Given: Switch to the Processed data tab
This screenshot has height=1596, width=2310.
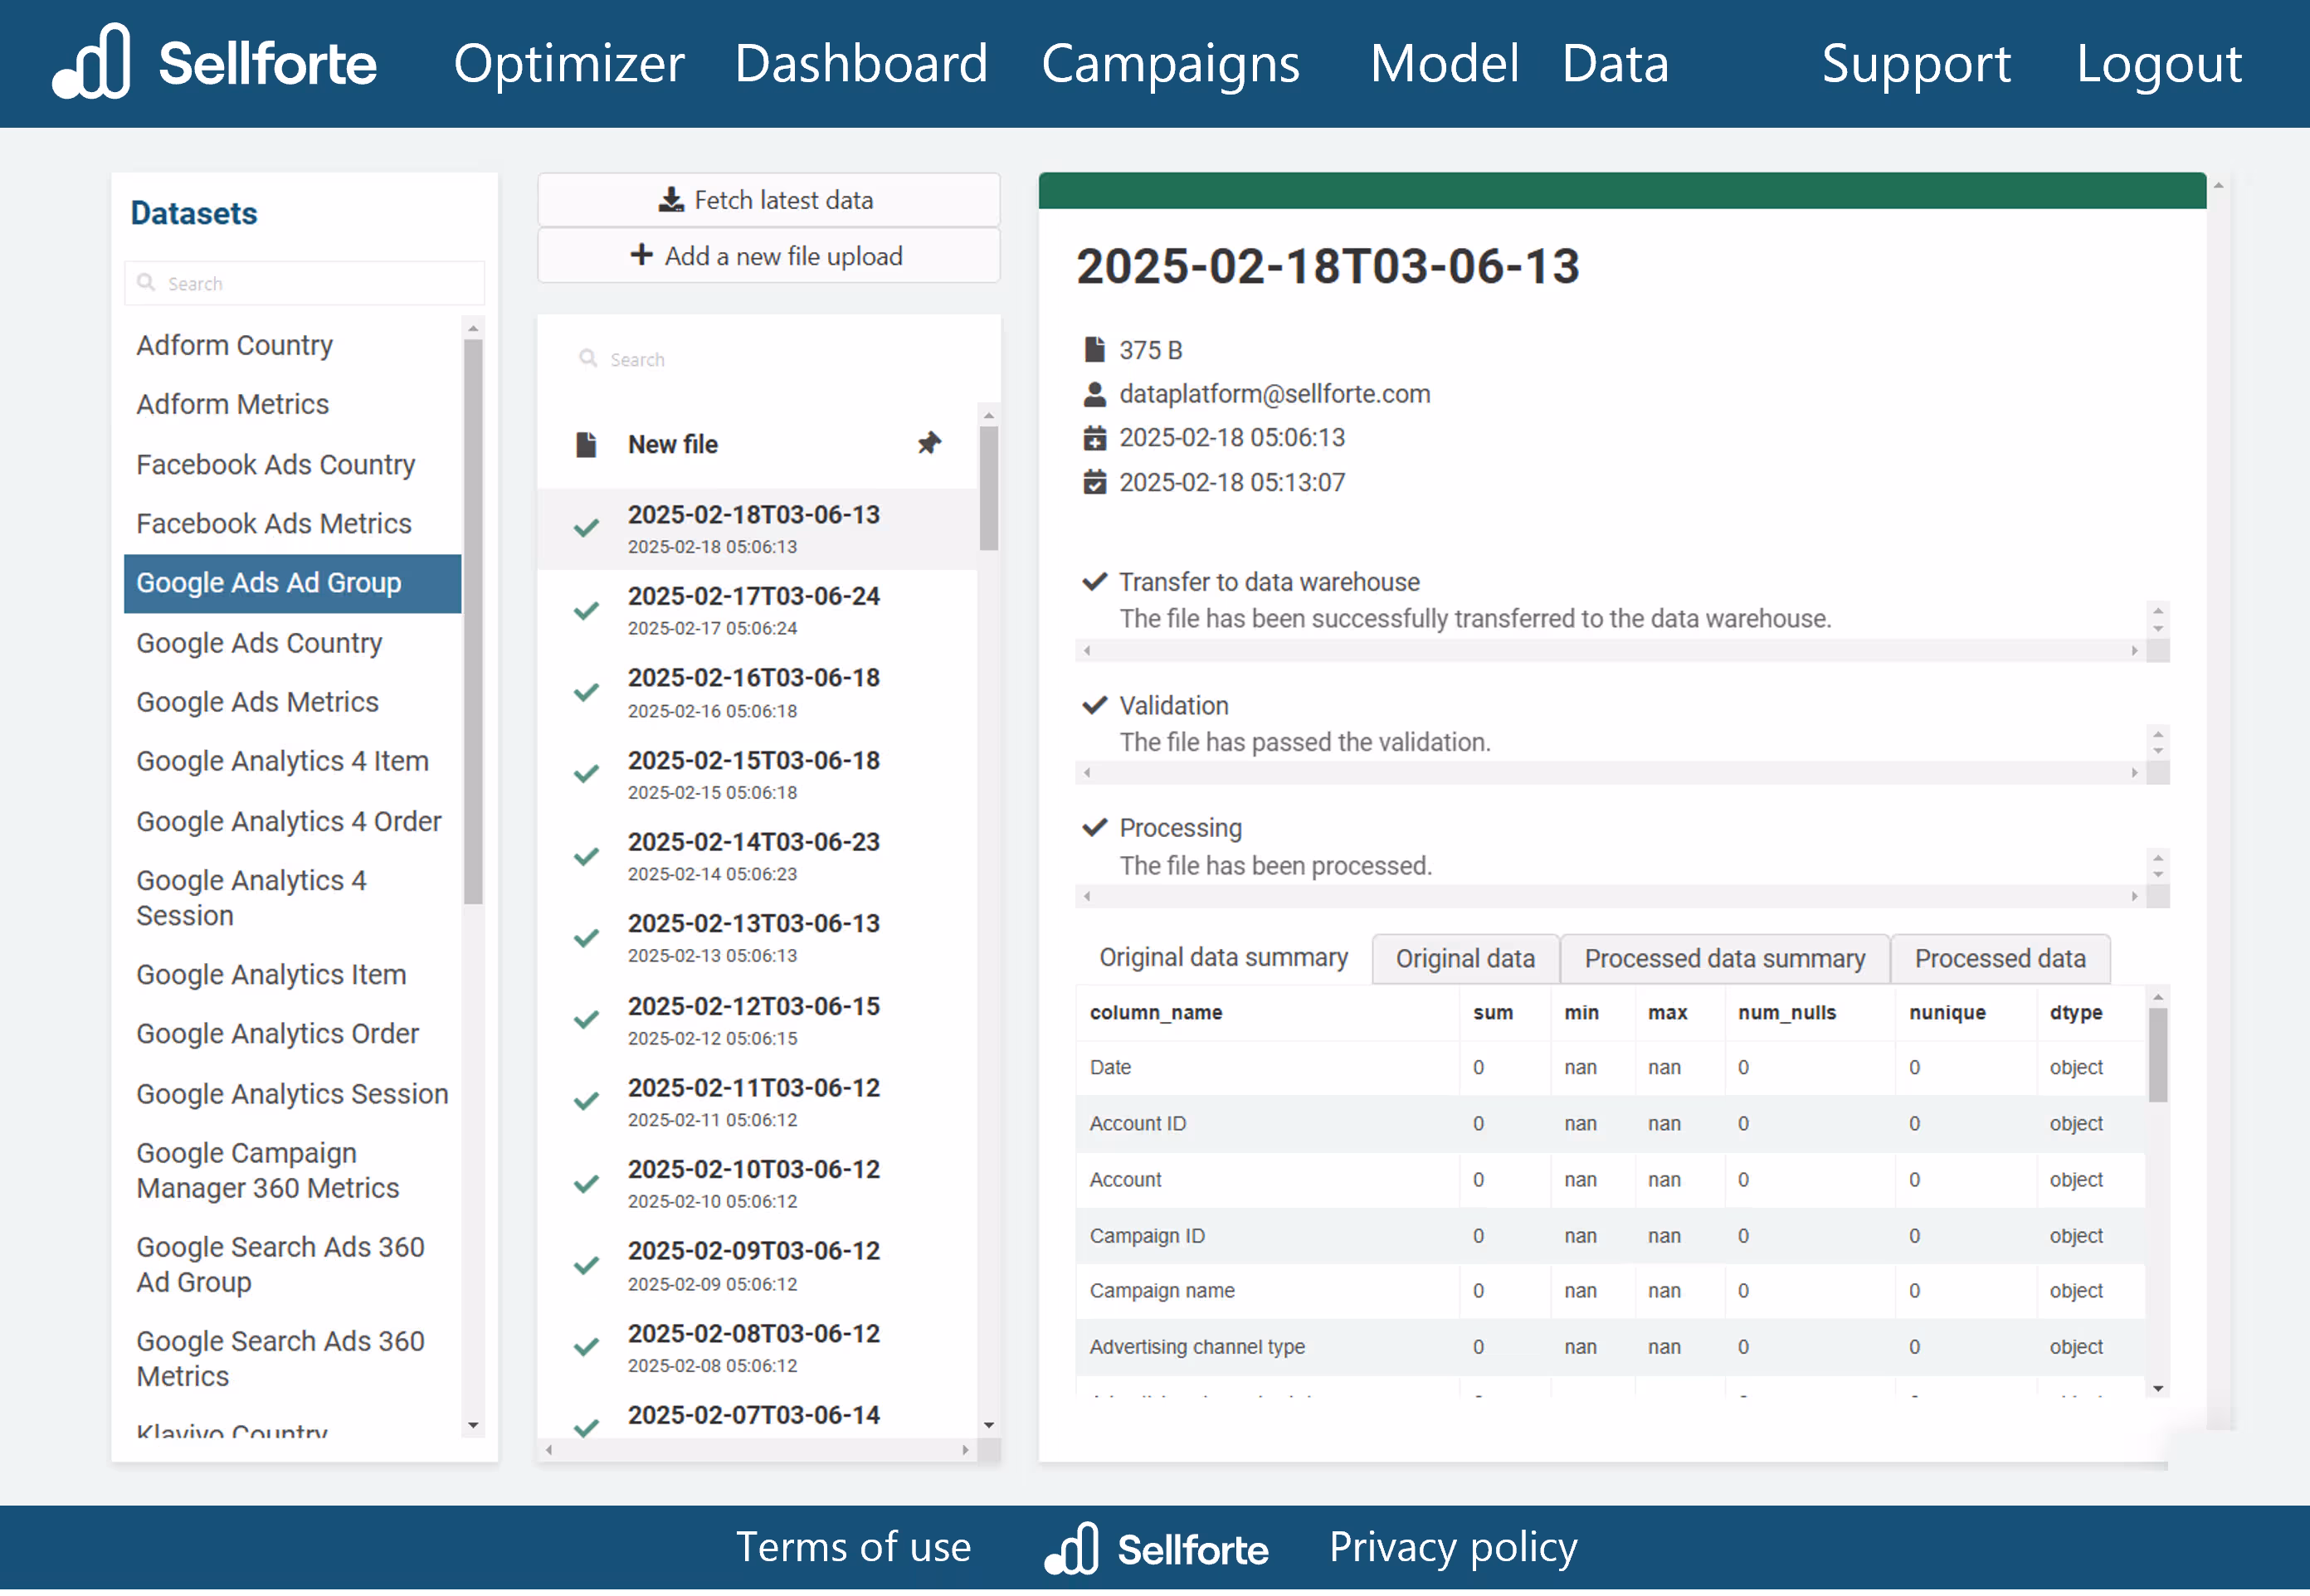Looking at the screenshot, I should pos(2000,958).
